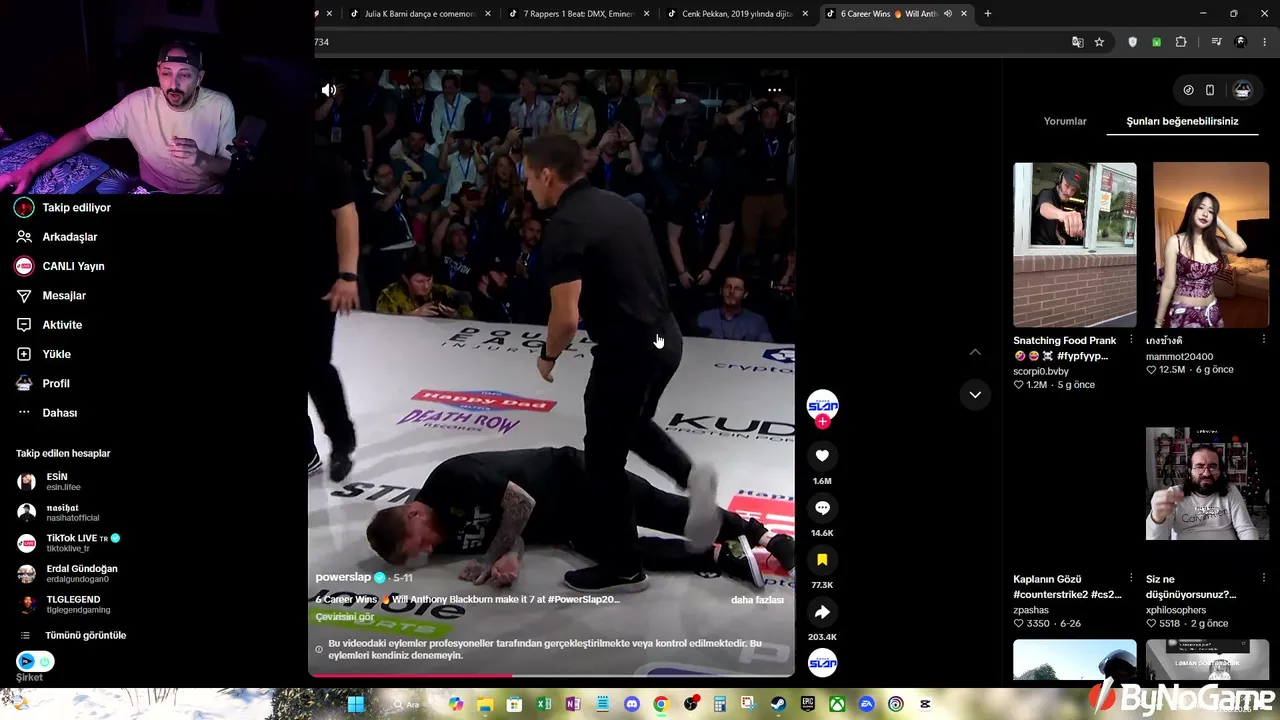Open the video's three-dot options menu

point(774,90)
